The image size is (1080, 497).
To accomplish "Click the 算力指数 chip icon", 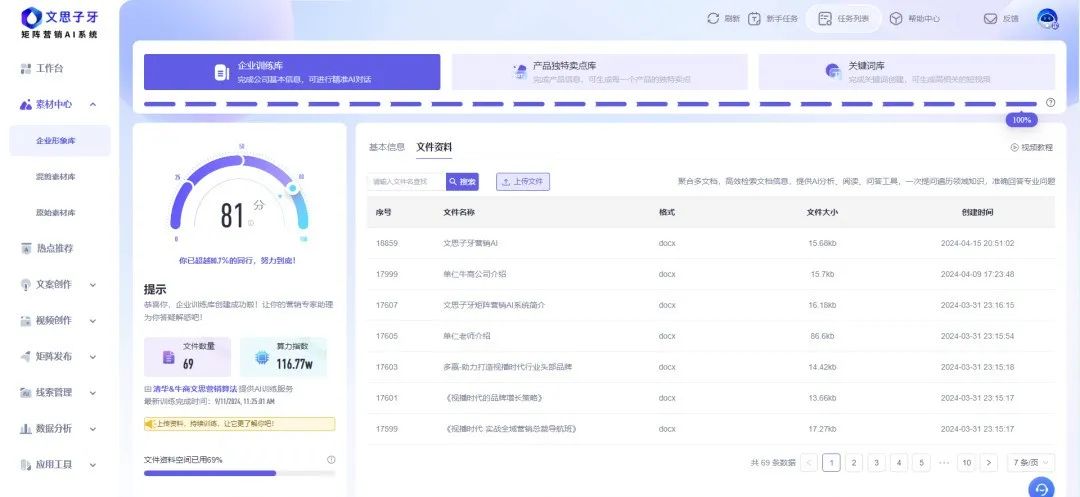I will pos(262,357).
